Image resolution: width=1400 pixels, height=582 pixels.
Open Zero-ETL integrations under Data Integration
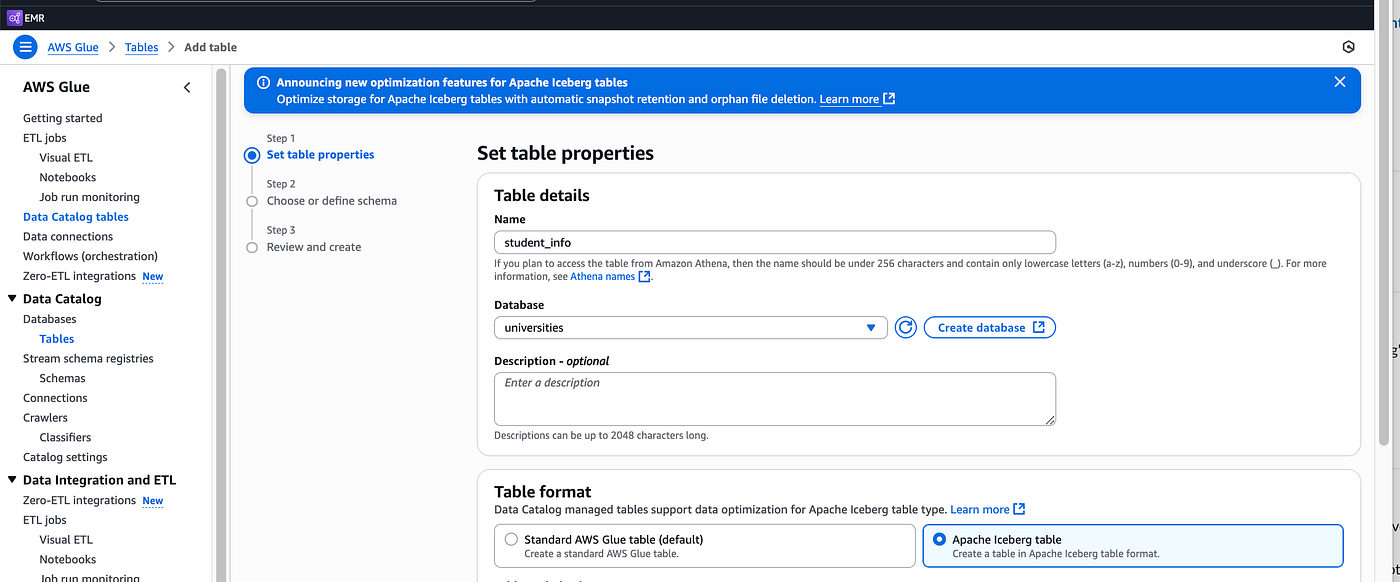click(x=79, y=500)
